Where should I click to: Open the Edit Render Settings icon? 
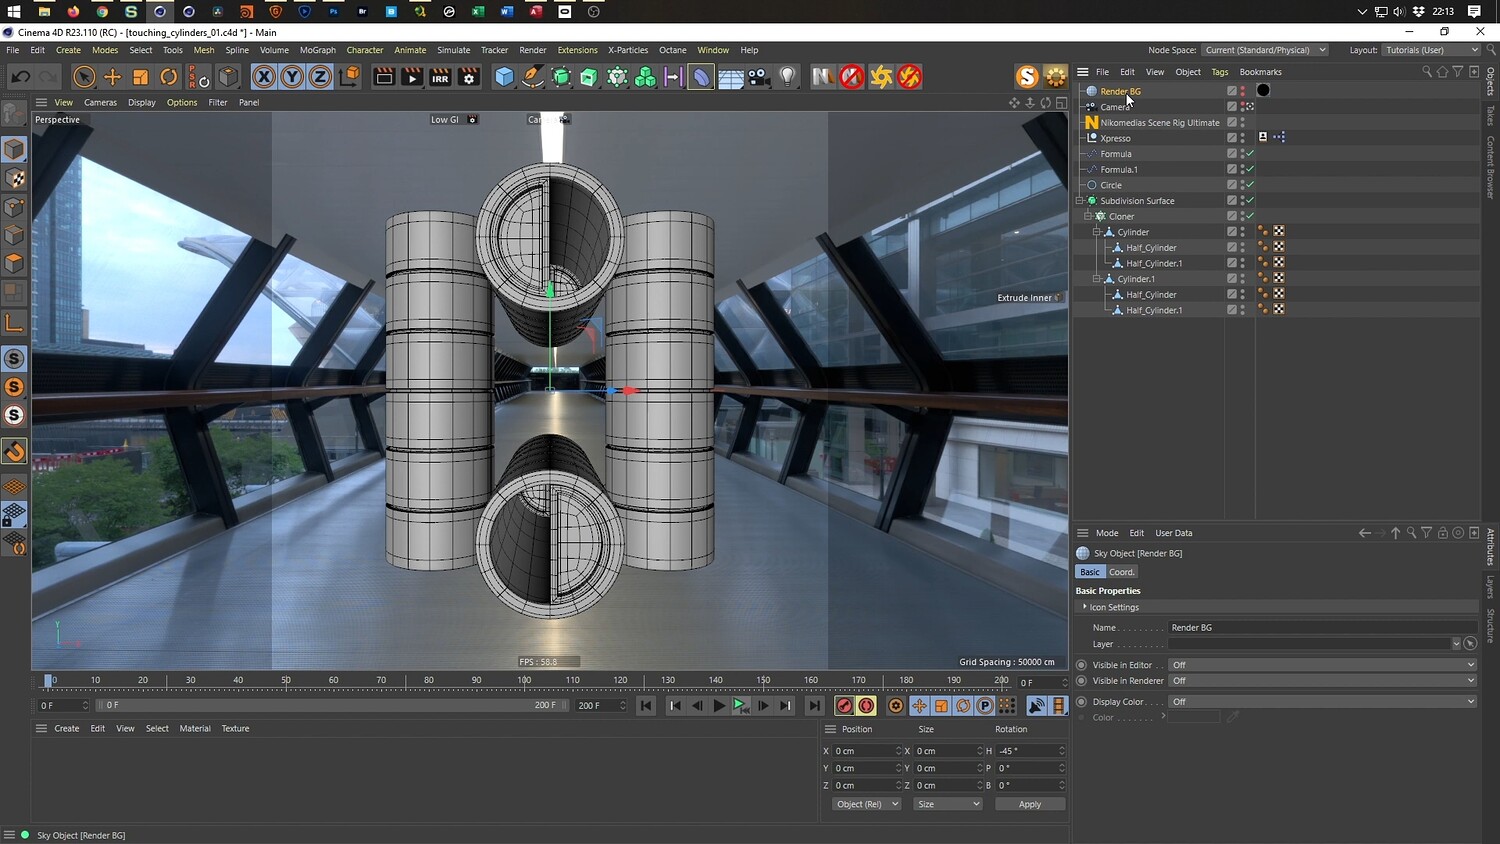click(x=468, y=77)
